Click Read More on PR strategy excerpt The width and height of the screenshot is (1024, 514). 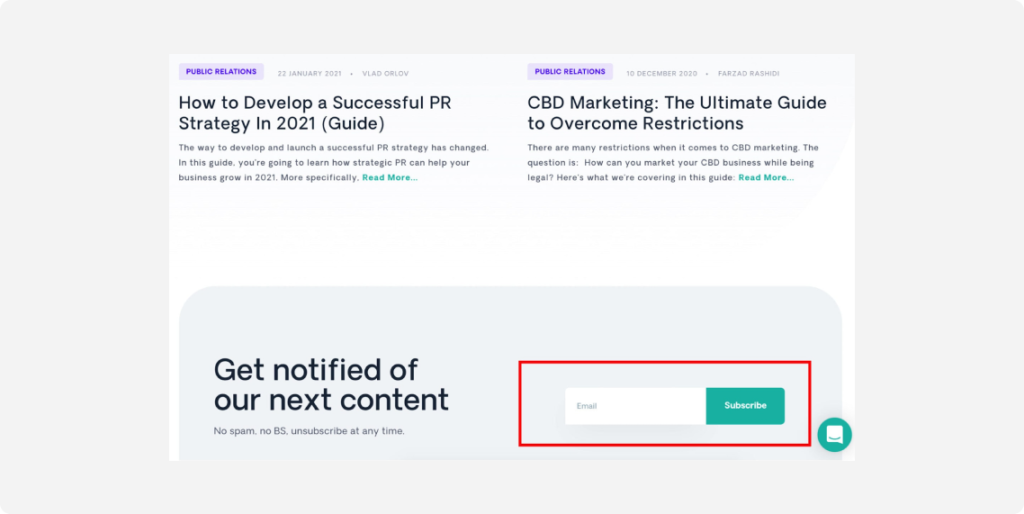click(x=390, y=178)
